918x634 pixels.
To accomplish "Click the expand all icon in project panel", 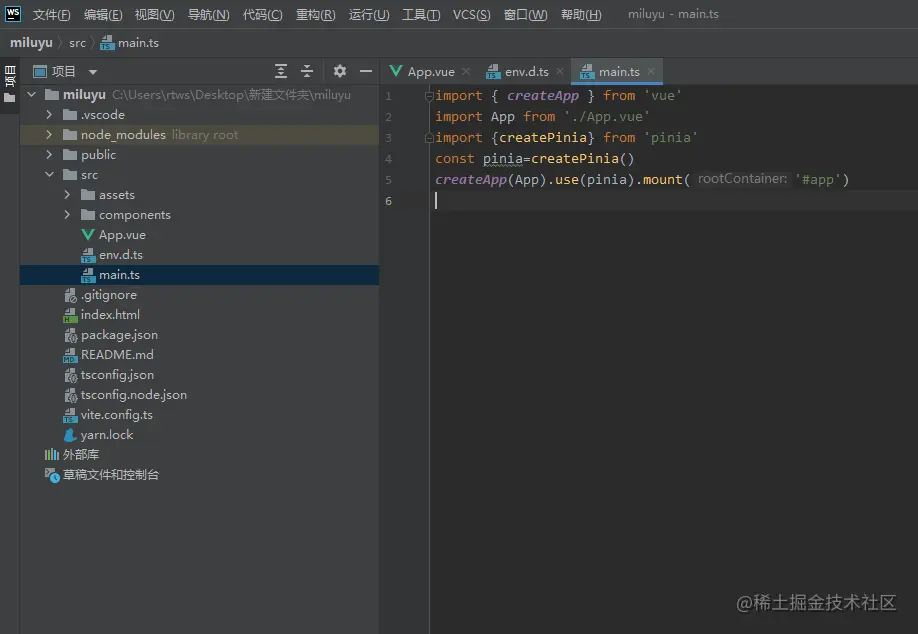I will 281,71.
